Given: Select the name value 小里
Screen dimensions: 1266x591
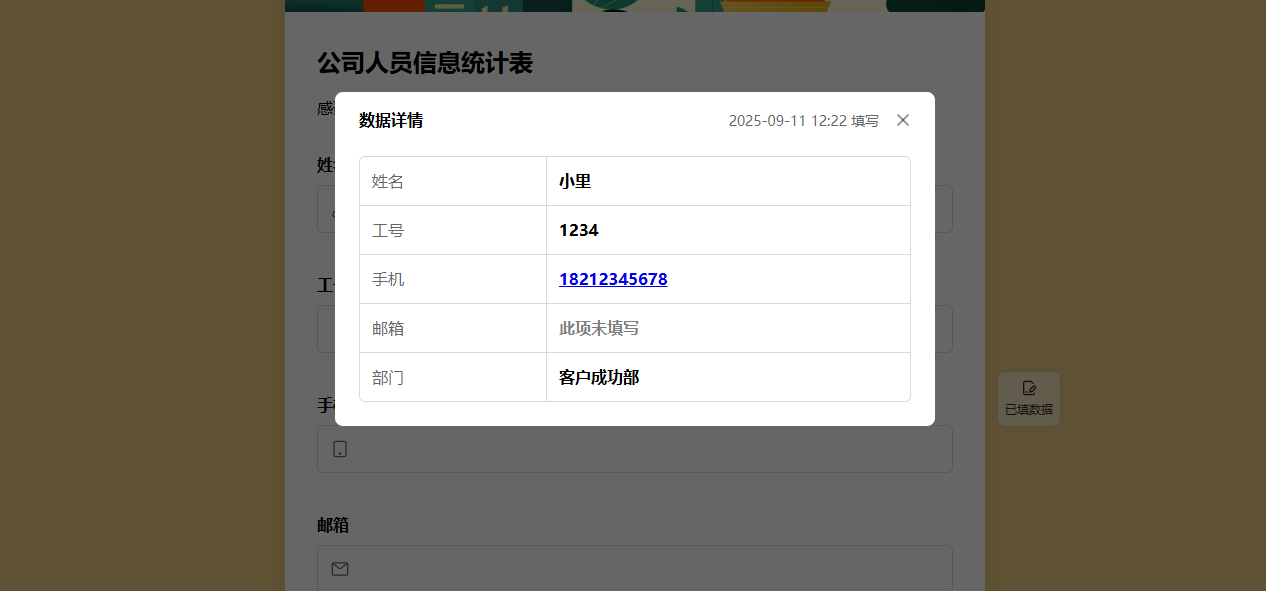Looking at the screenshot, I should pyautogui.click(x=575, y=181).
